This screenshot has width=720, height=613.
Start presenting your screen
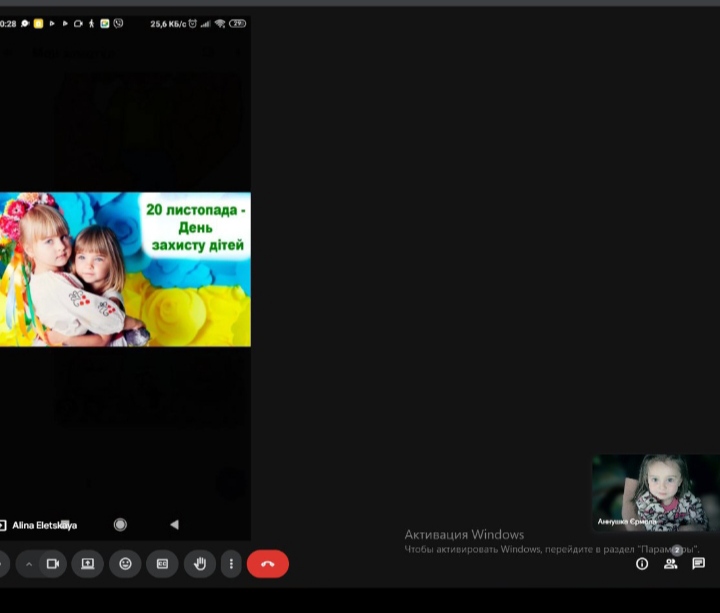[x=88, y=564]
